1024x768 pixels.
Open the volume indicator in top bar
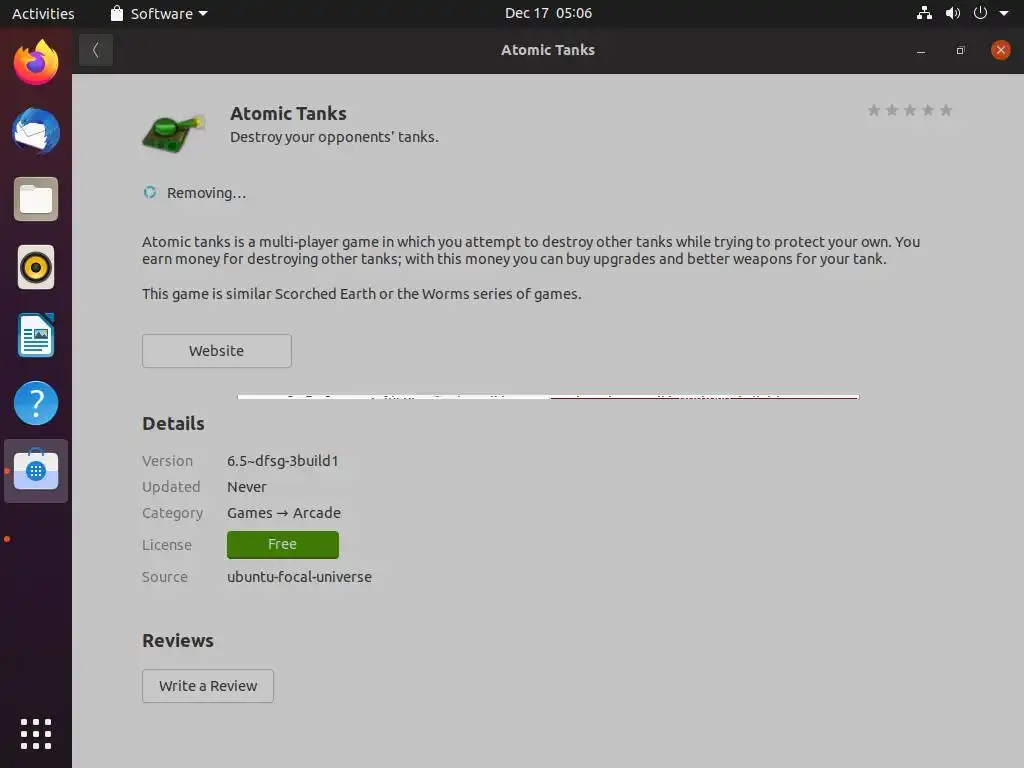[953, 13]
